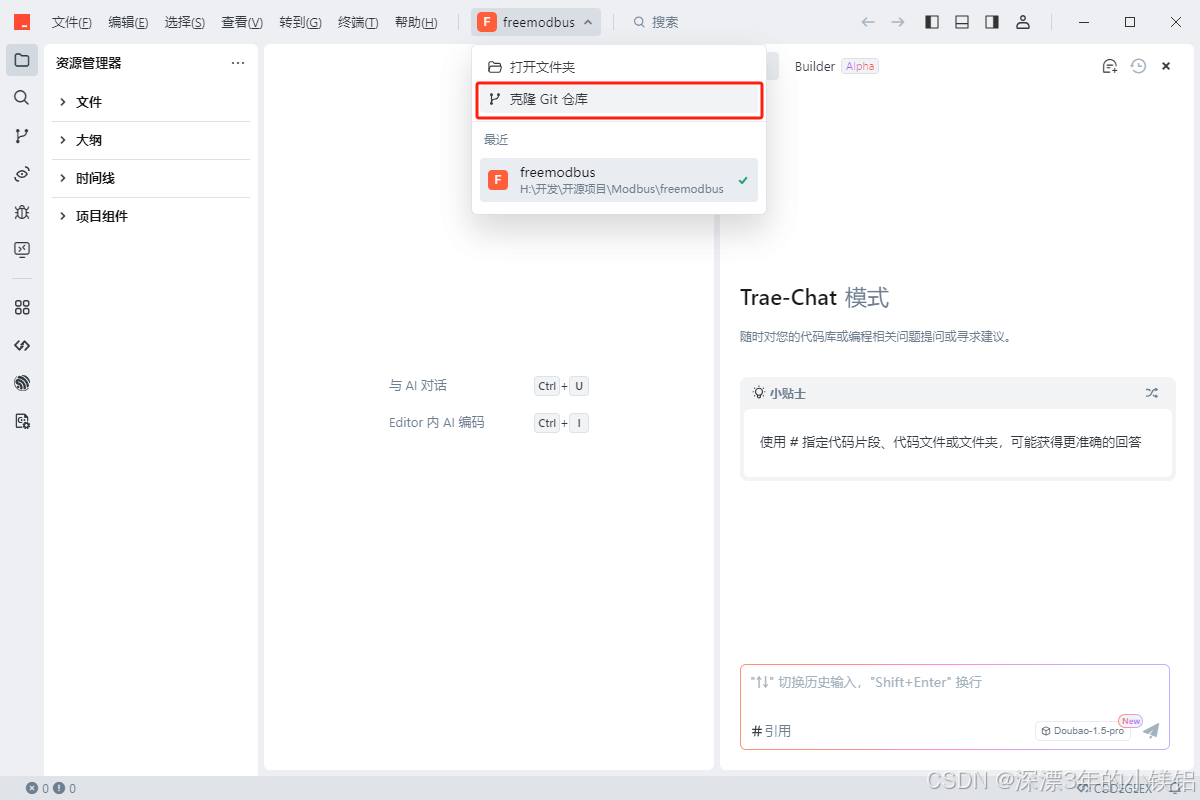This screenshot has width=1200, height=800.
Task: Click the Editor 内 AI 编码 text
Action: click(x=436, y=423)
